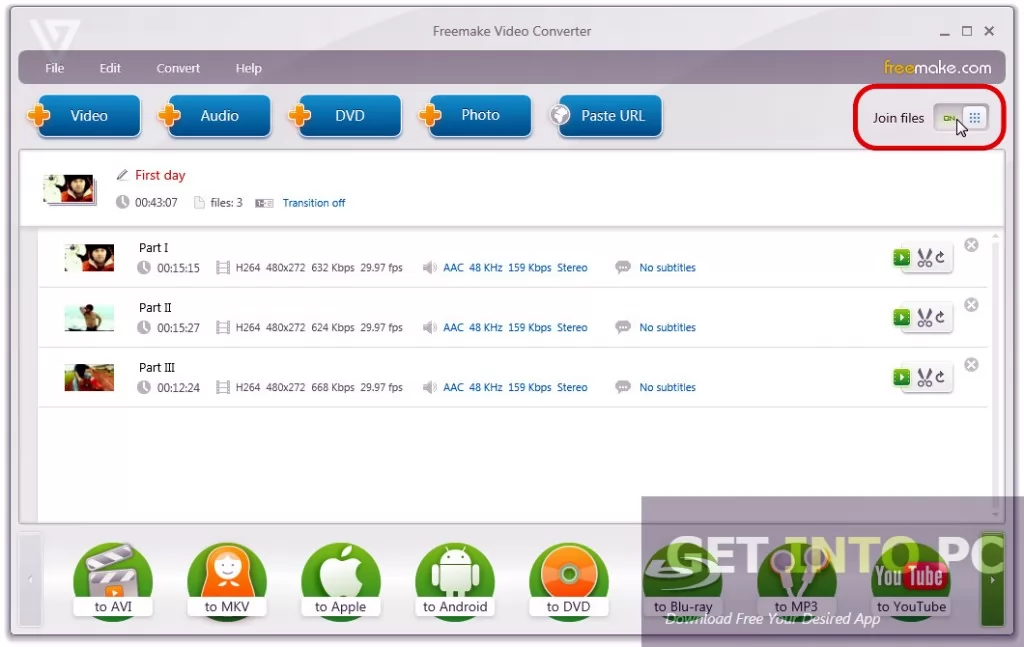Select the Part III file name
Viewport: 1024px width, 647px height.
coord(157,368)
